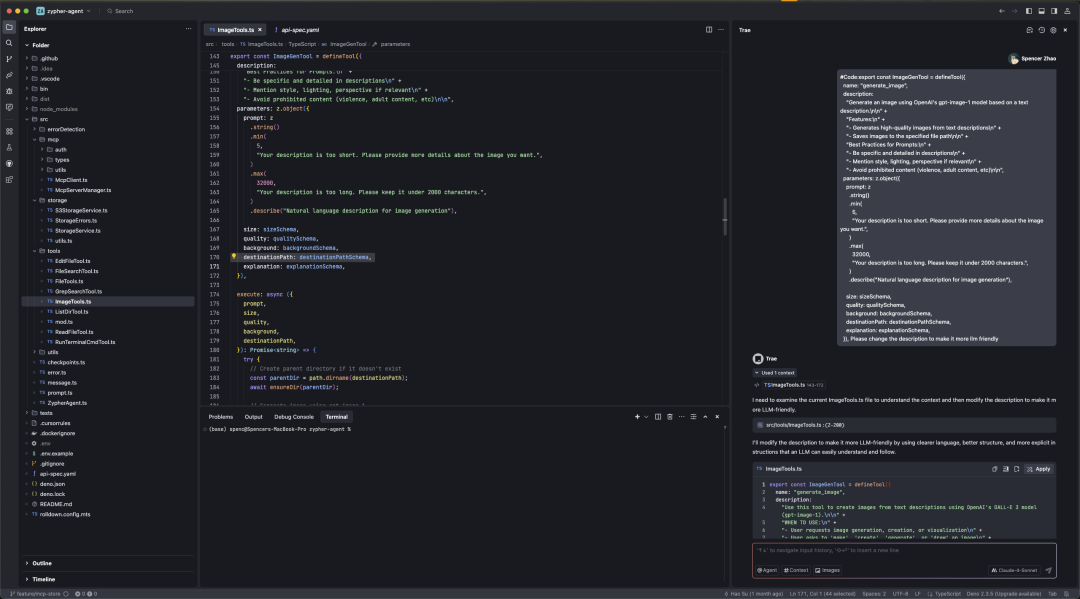Open the Debug Console tab
This screenshot has height=599, width=1080.
[x=294, y=417]
